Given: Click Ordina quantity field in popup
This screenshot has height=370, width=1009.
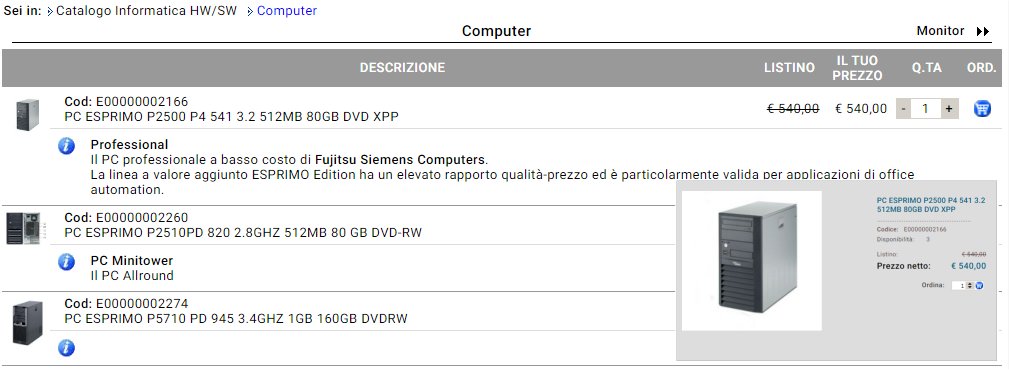Looking at the screenshot, I should tap(959, 285).
